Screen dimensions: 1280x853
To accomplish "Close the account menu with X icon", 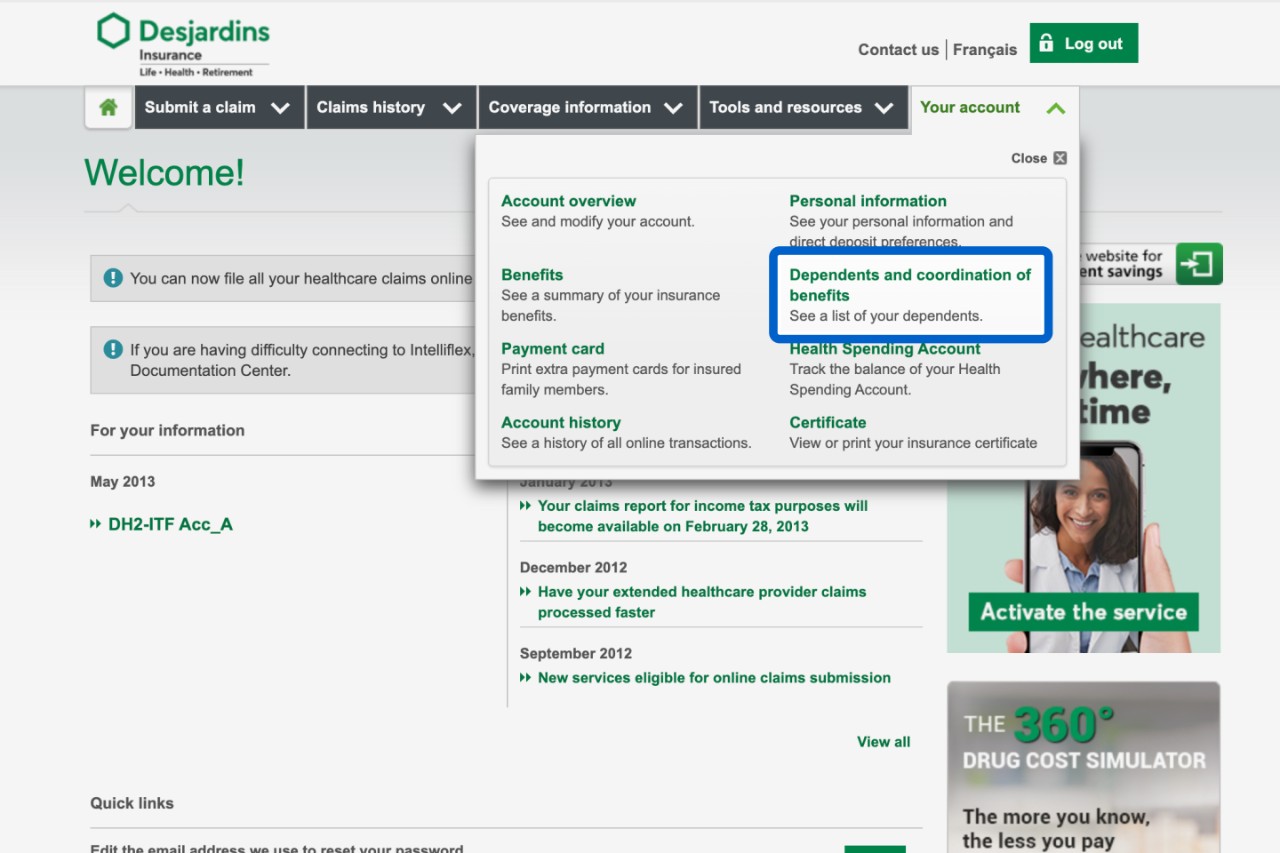I will pos(1060,158).
